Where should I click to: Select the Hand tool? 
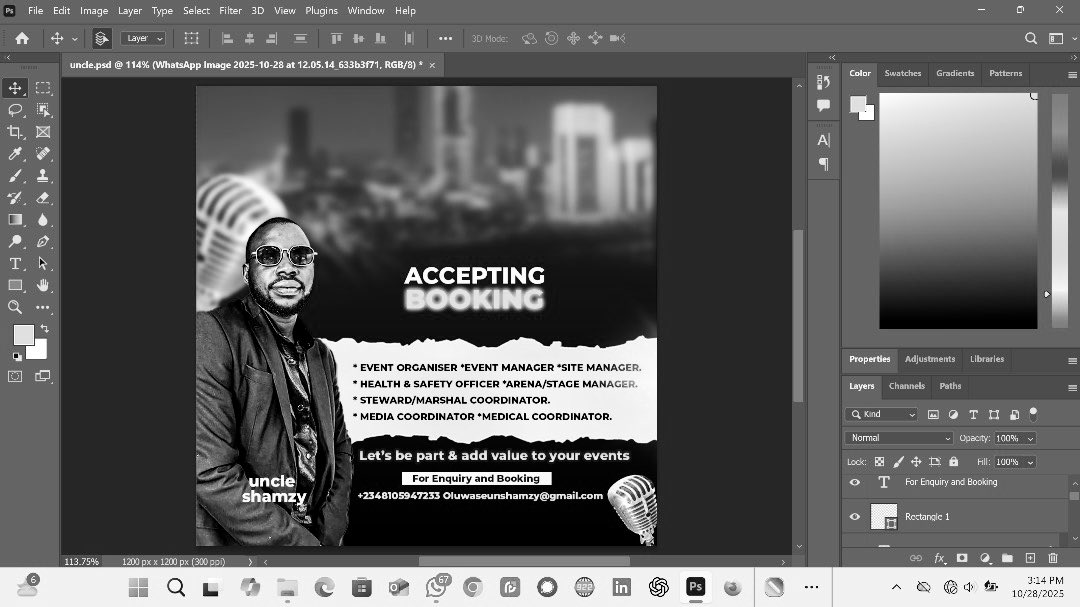coord(42,285)
